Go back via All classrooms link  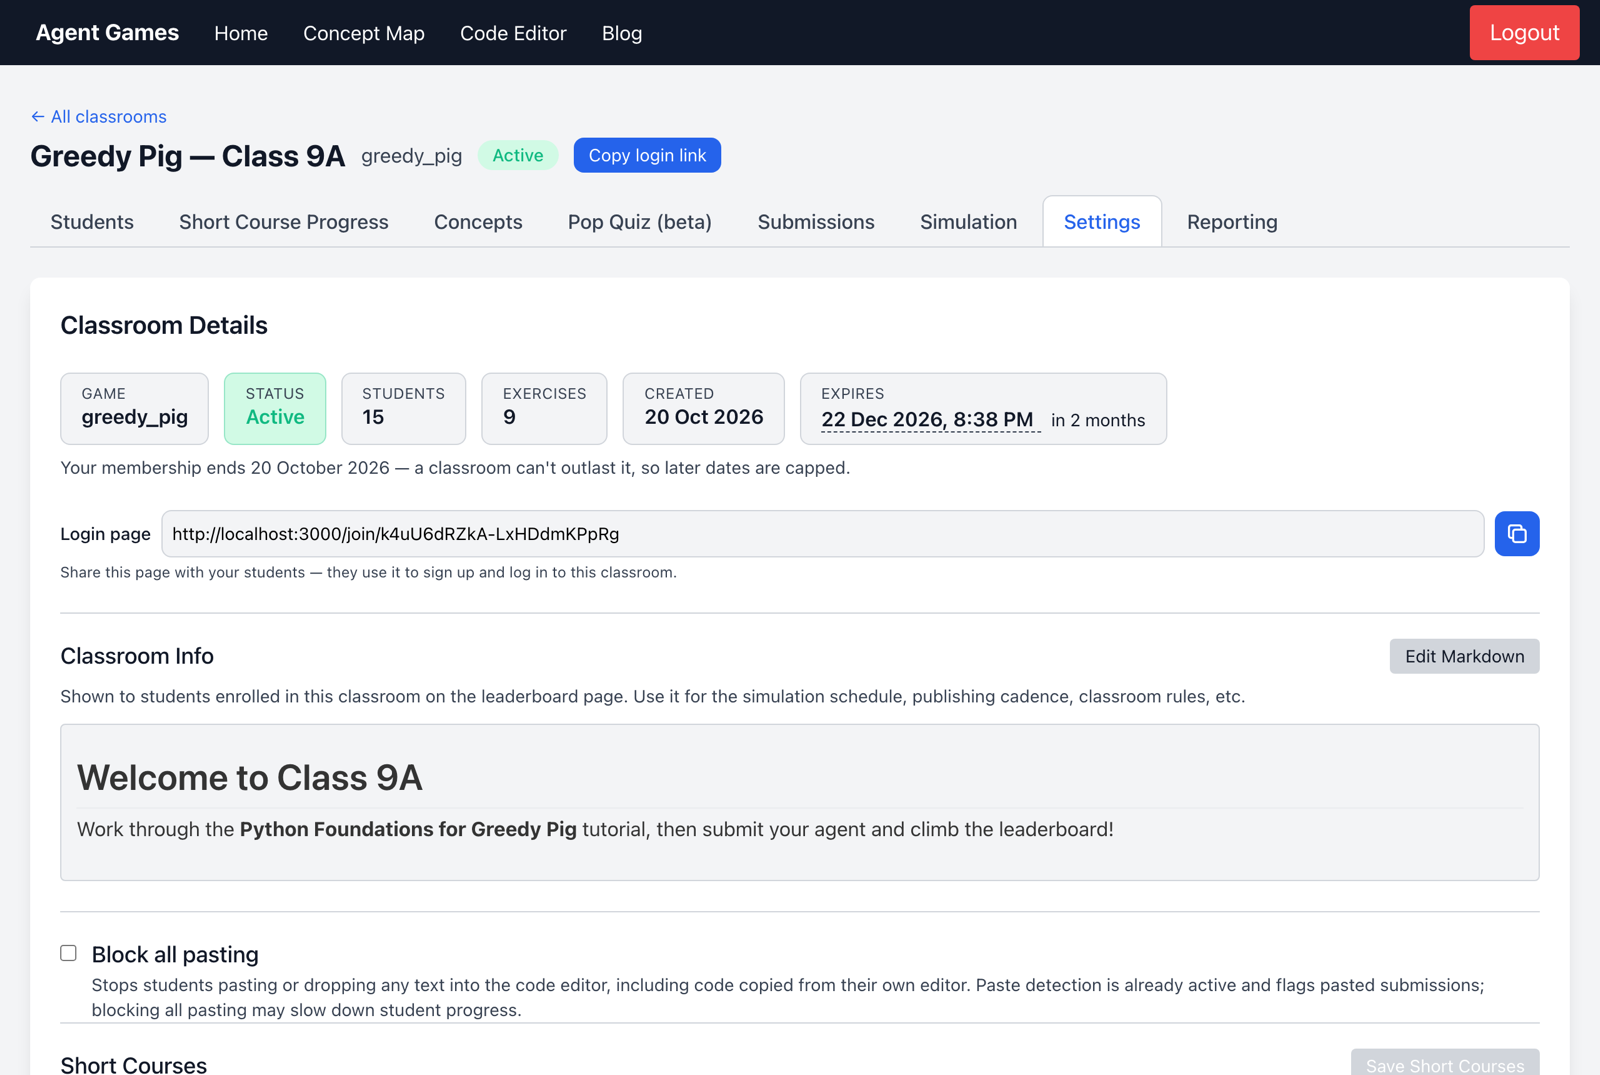pos(98,117)
